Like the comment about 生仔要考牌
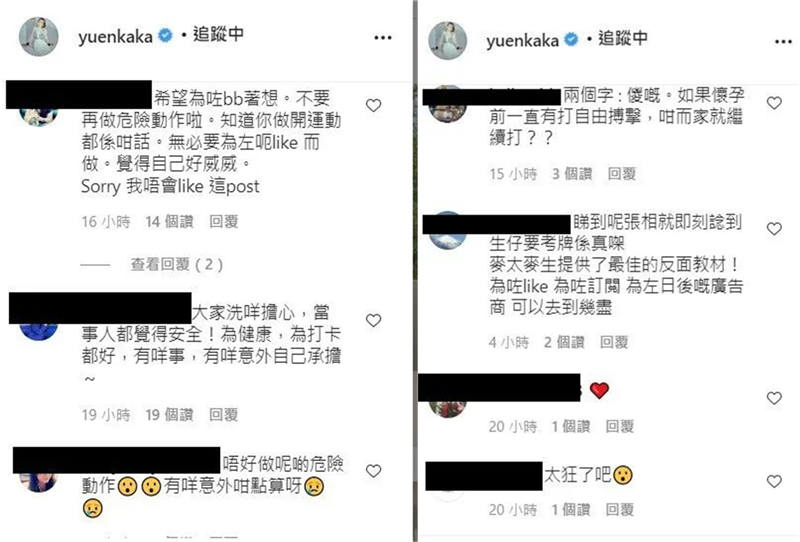 point(774,229)
